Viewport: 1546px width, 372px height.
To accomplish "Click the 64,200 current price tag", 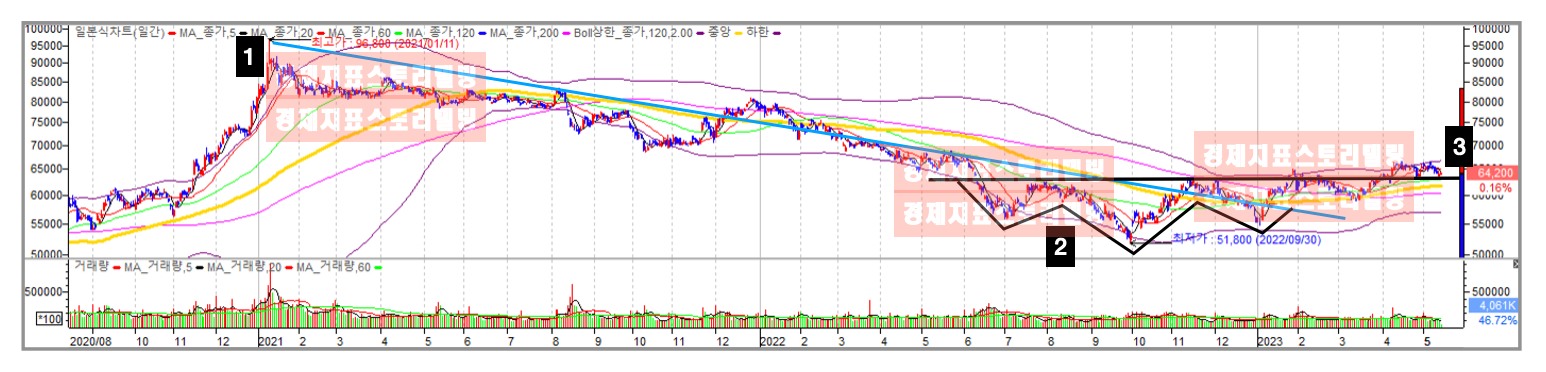I will [x=1494, y=172].
